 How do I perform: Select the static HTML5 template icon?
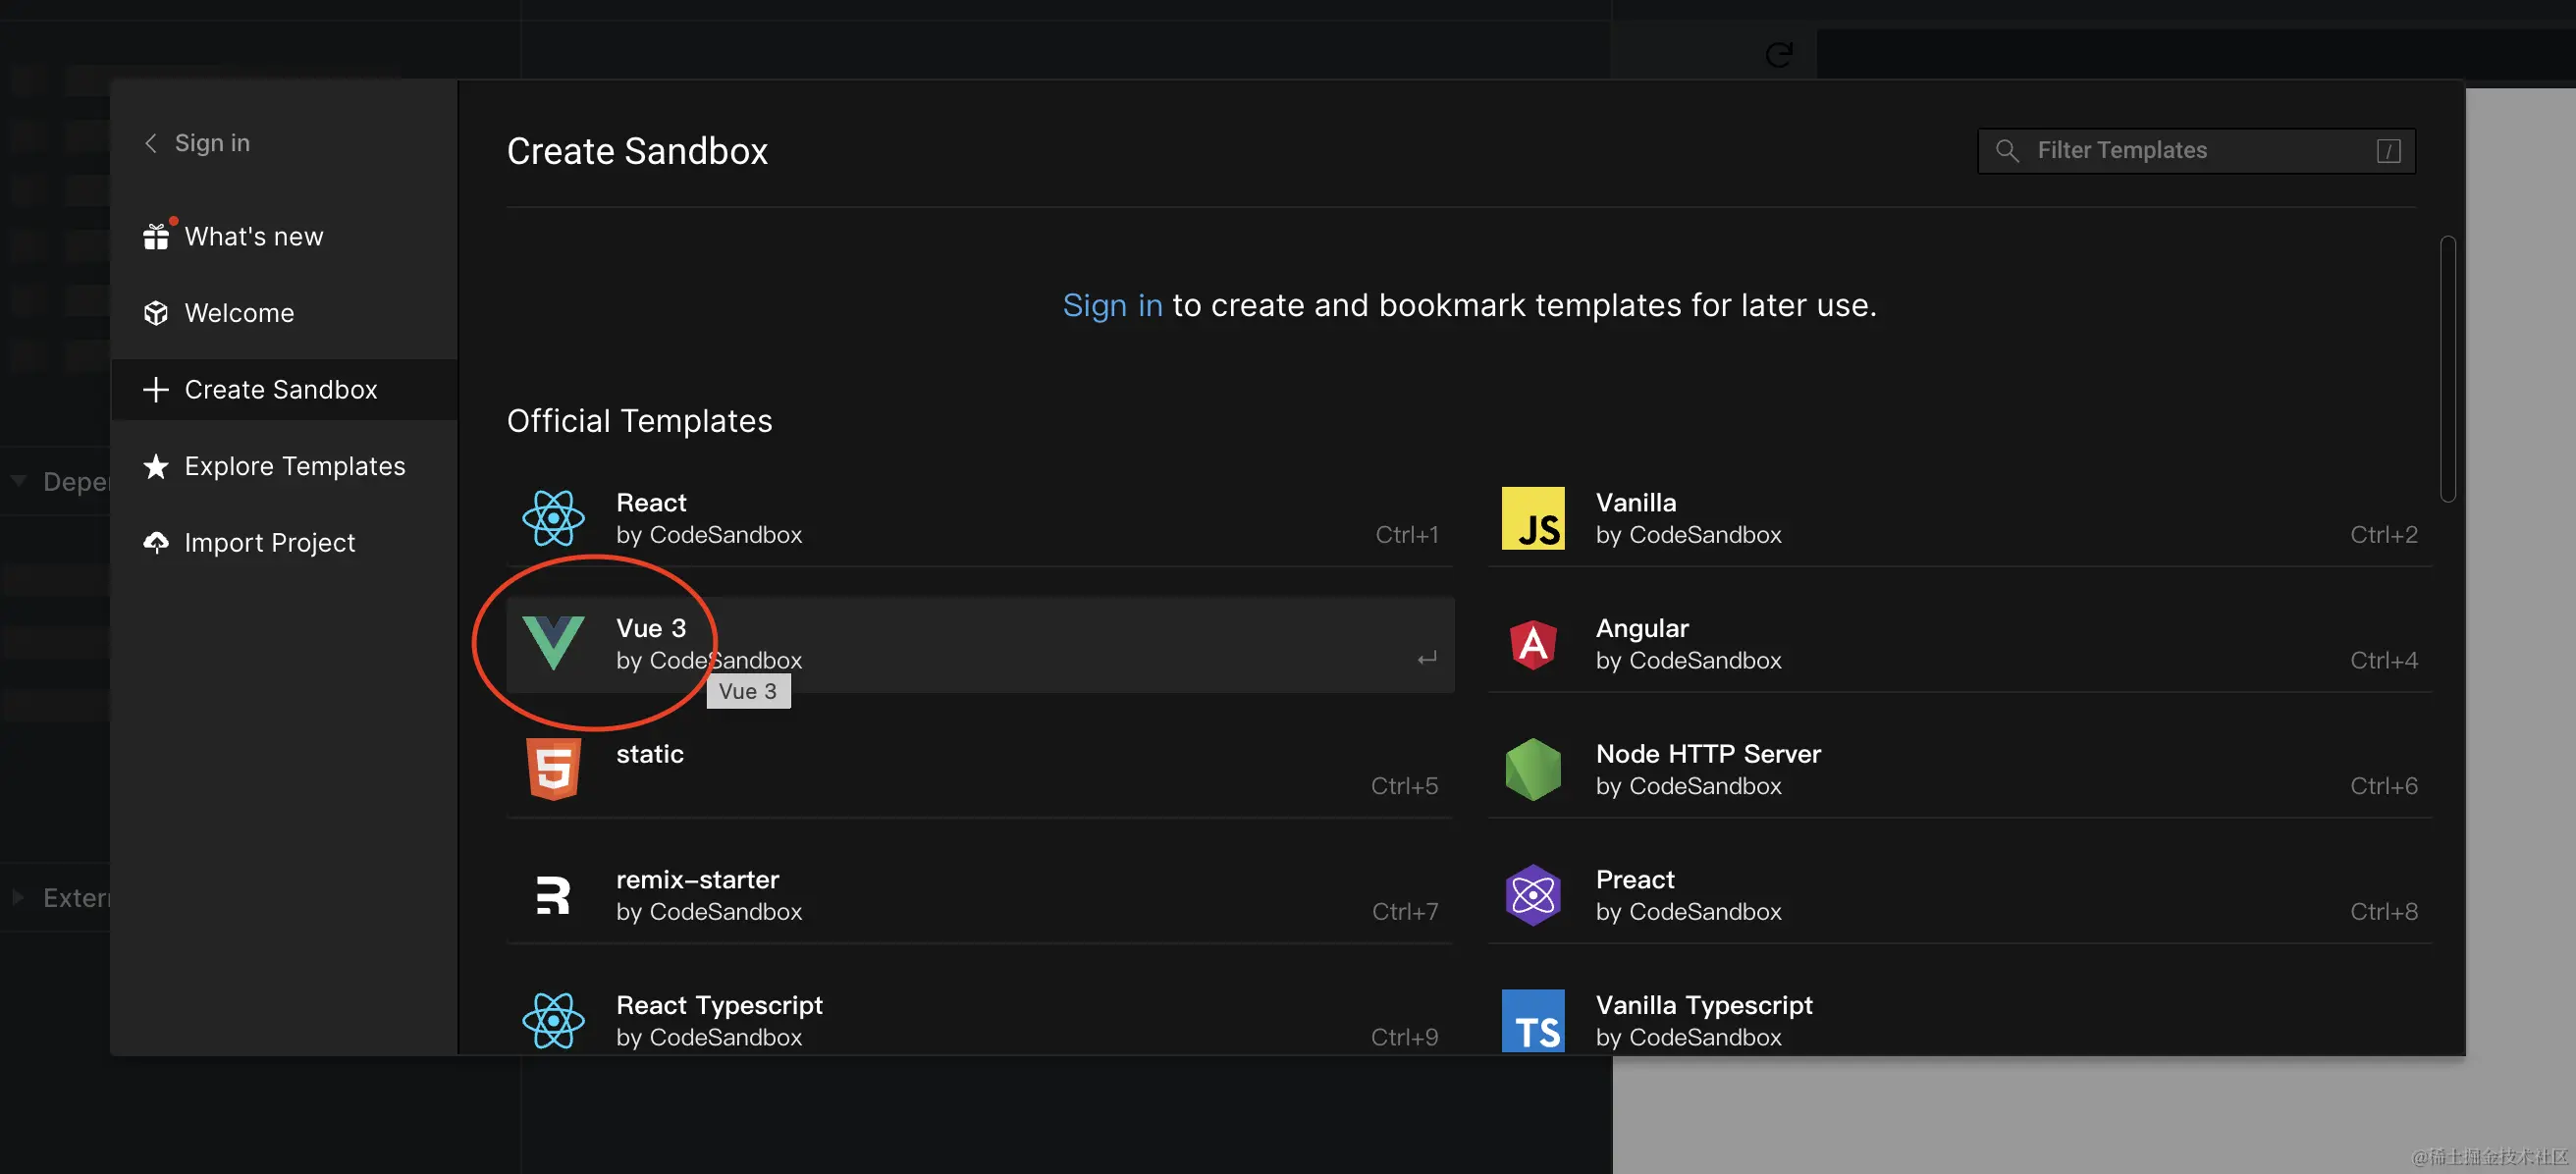pos(553,769)
